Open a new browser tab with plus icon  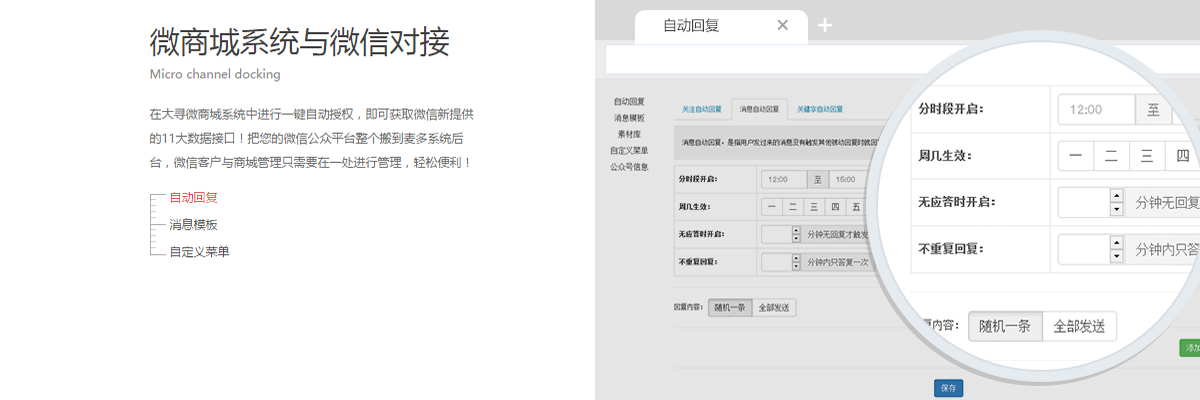pyautogui.click(x=825, y=26)
